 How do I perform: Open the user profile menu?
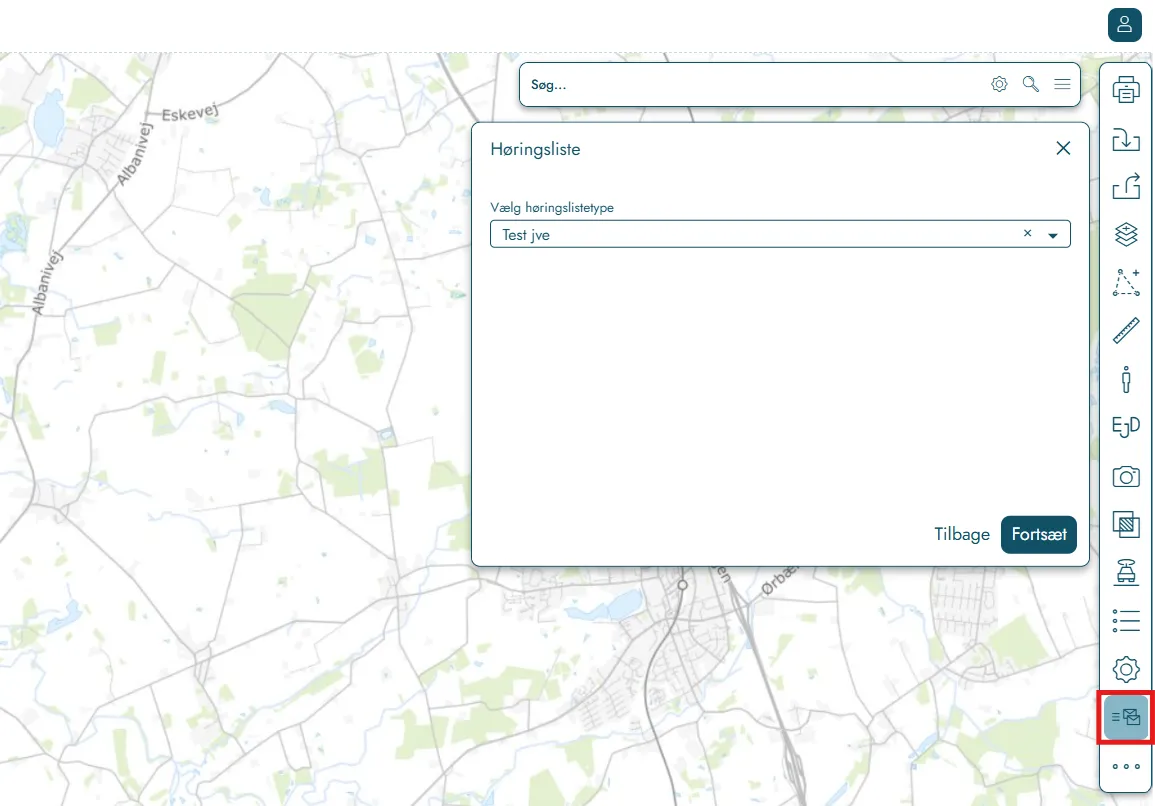(1124, 25)
